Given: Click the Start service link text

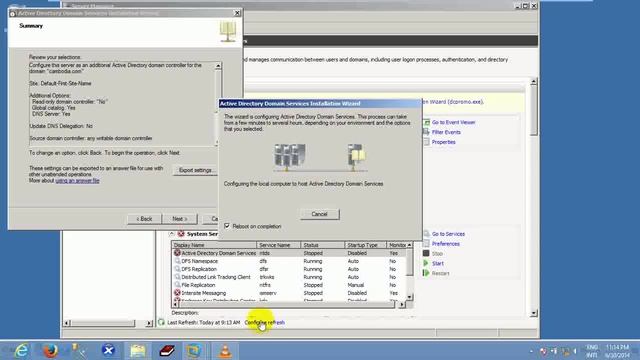Looking at the screenshot, I should click(438, 263).
